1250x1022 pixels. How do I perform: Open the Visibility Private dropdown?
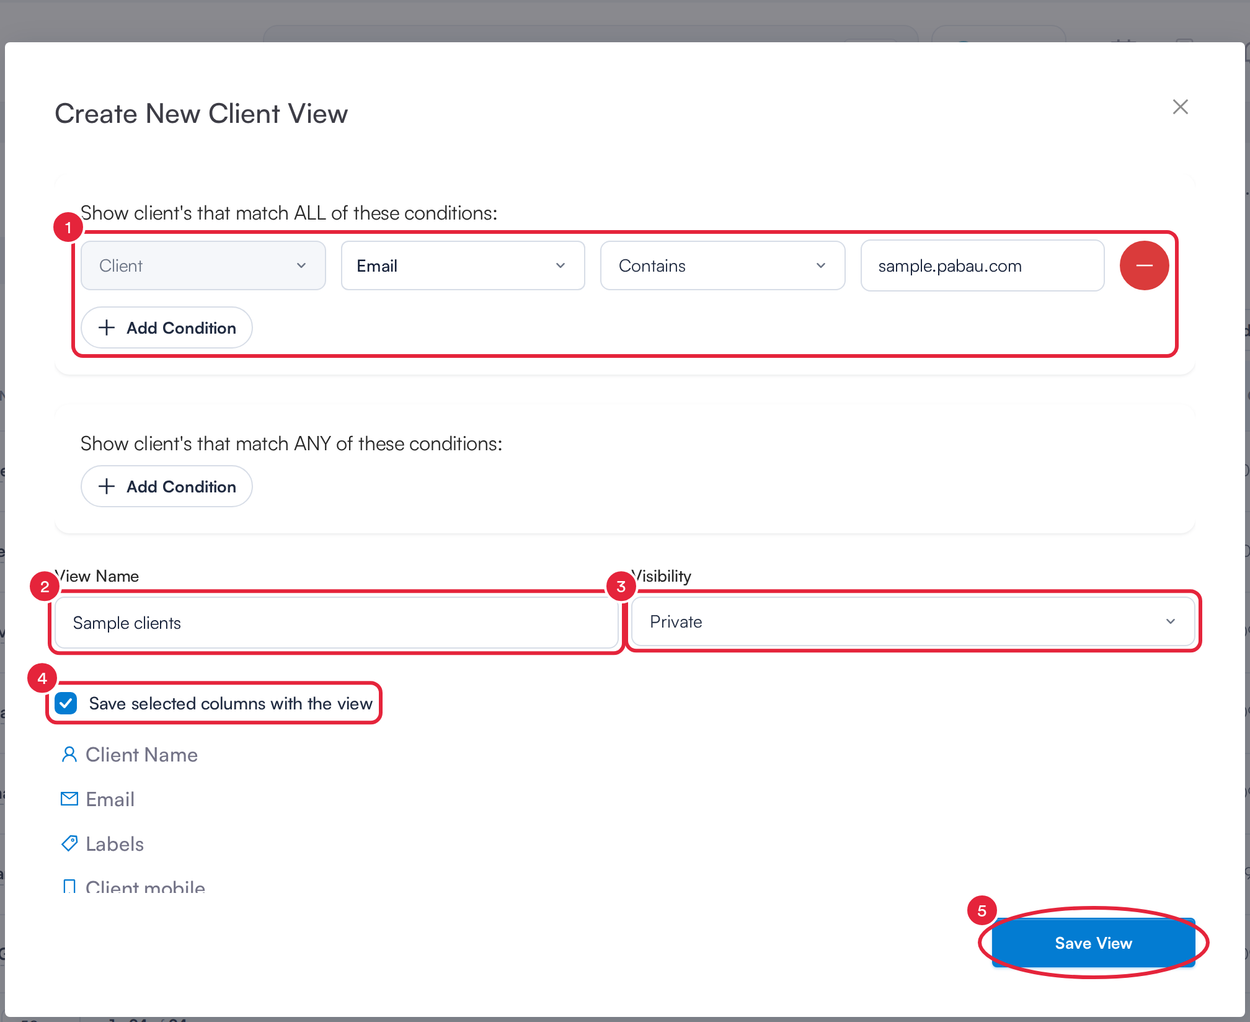[913, 622]
